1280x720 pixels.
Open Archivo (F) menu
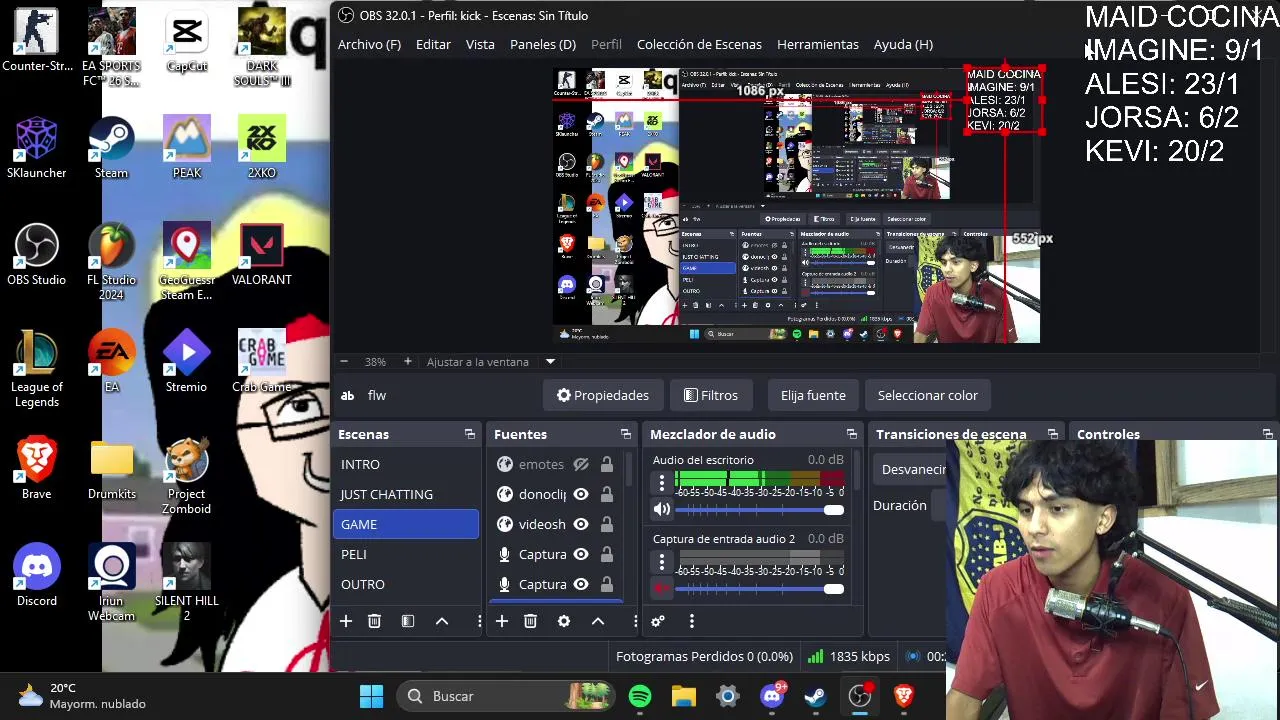point(369,44)
